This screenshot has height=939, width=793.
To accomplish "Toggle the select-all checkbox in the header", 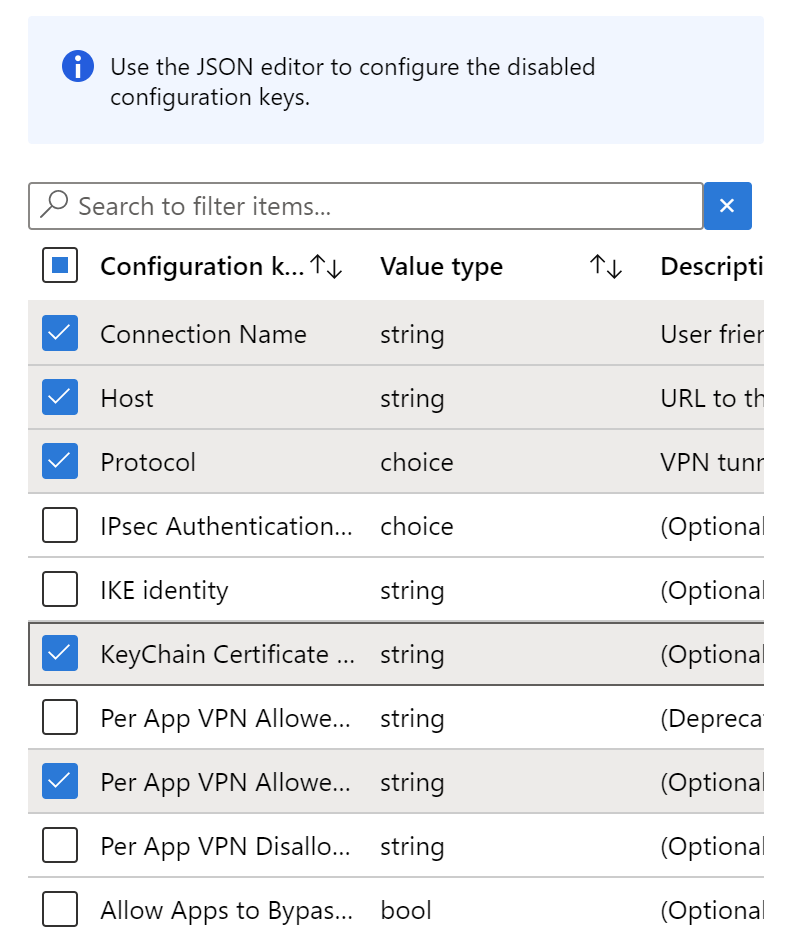I will [60, 264].
